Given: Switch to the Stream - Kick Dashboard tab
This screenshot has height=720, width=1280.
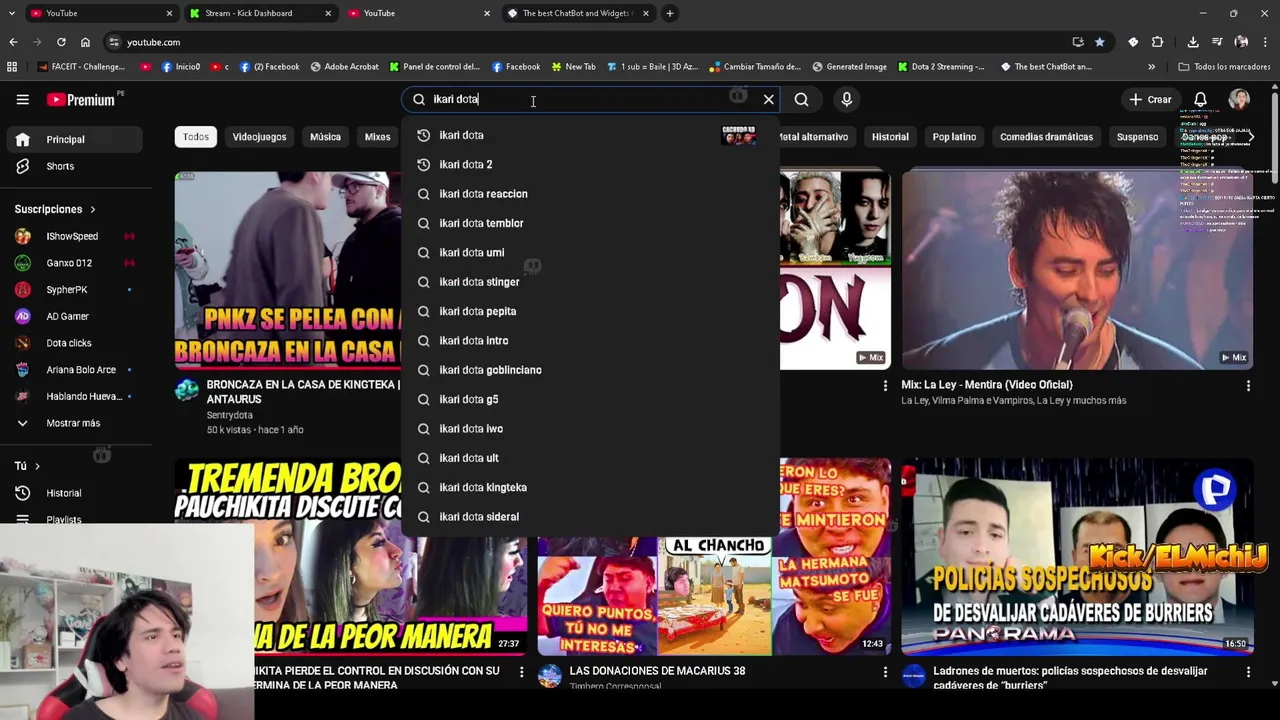Looking at the screenshot, I should [x=260, y=13].
